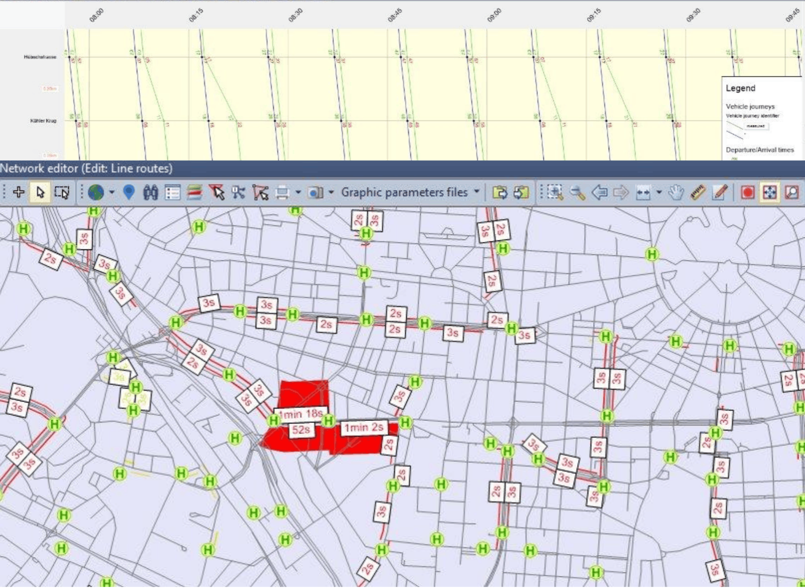Click the 09:30 time header in timetable
Viewport: 805px width, 588px height.
click(693, 15)
